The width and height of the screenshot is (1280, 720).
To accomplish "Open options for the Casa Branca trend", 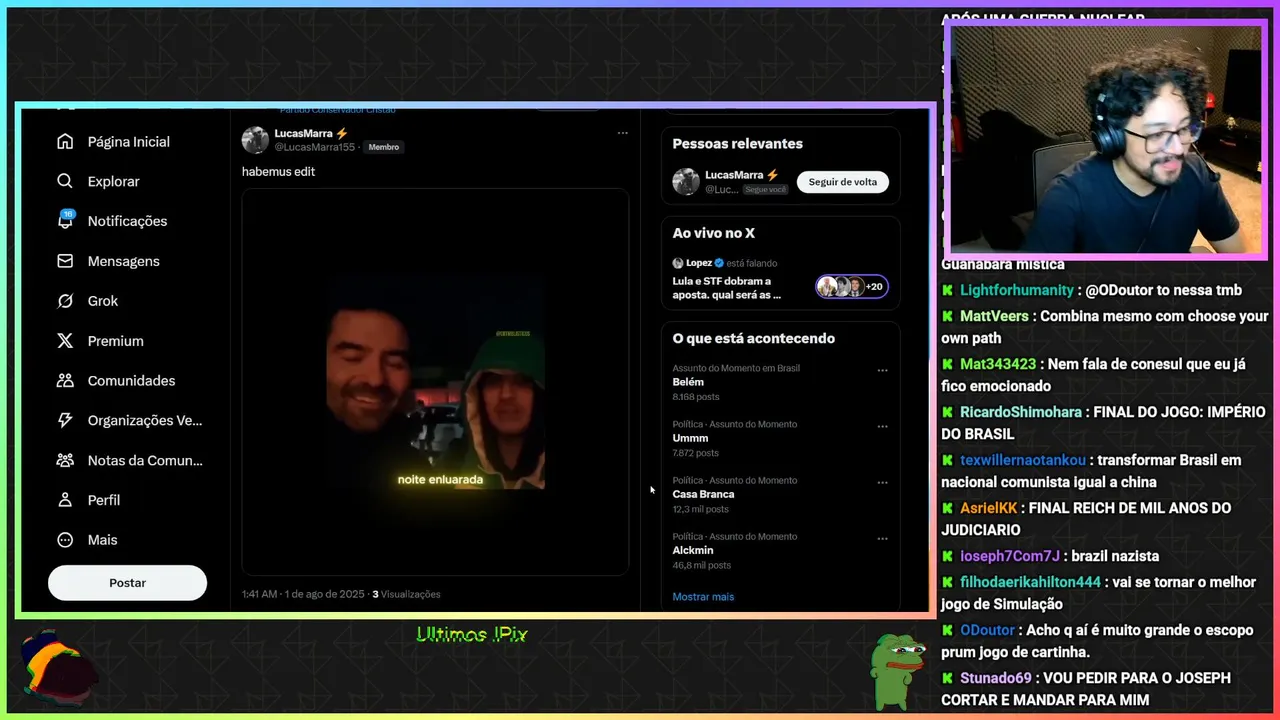I will (x=882, y=482).
